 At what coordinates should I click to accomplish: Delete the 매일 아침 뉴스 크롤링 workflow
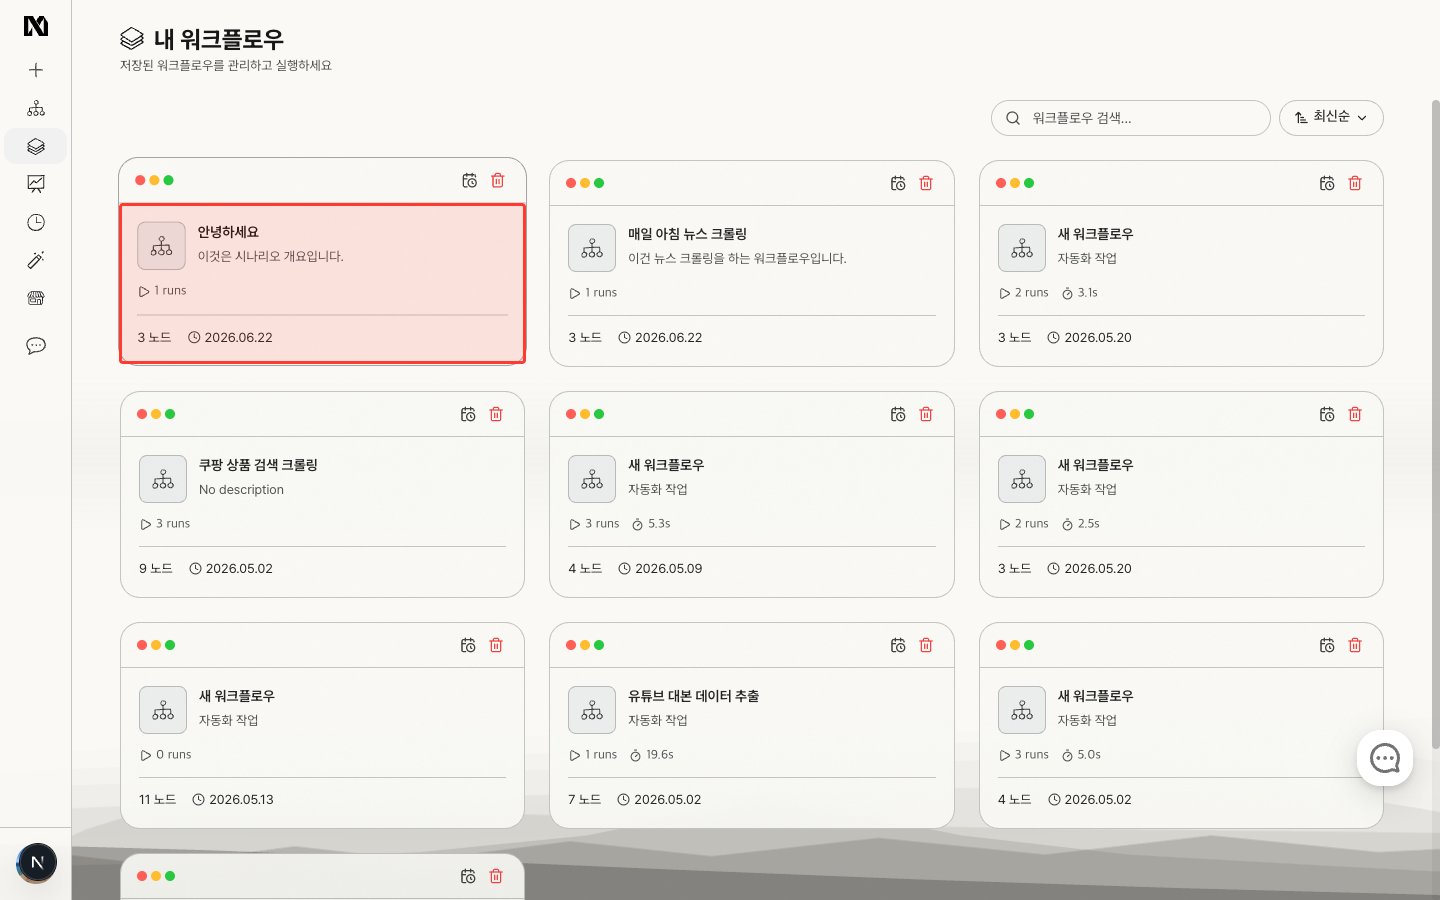926,183
